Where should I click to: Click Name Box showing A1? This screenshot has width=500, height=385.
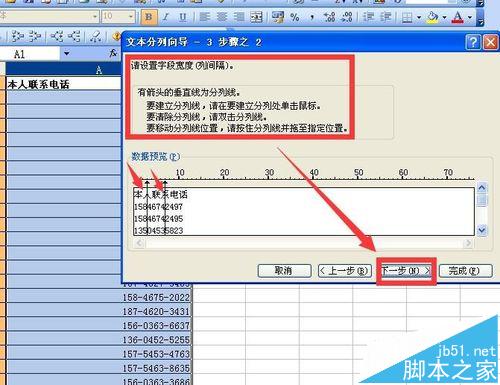pos(29,54)
